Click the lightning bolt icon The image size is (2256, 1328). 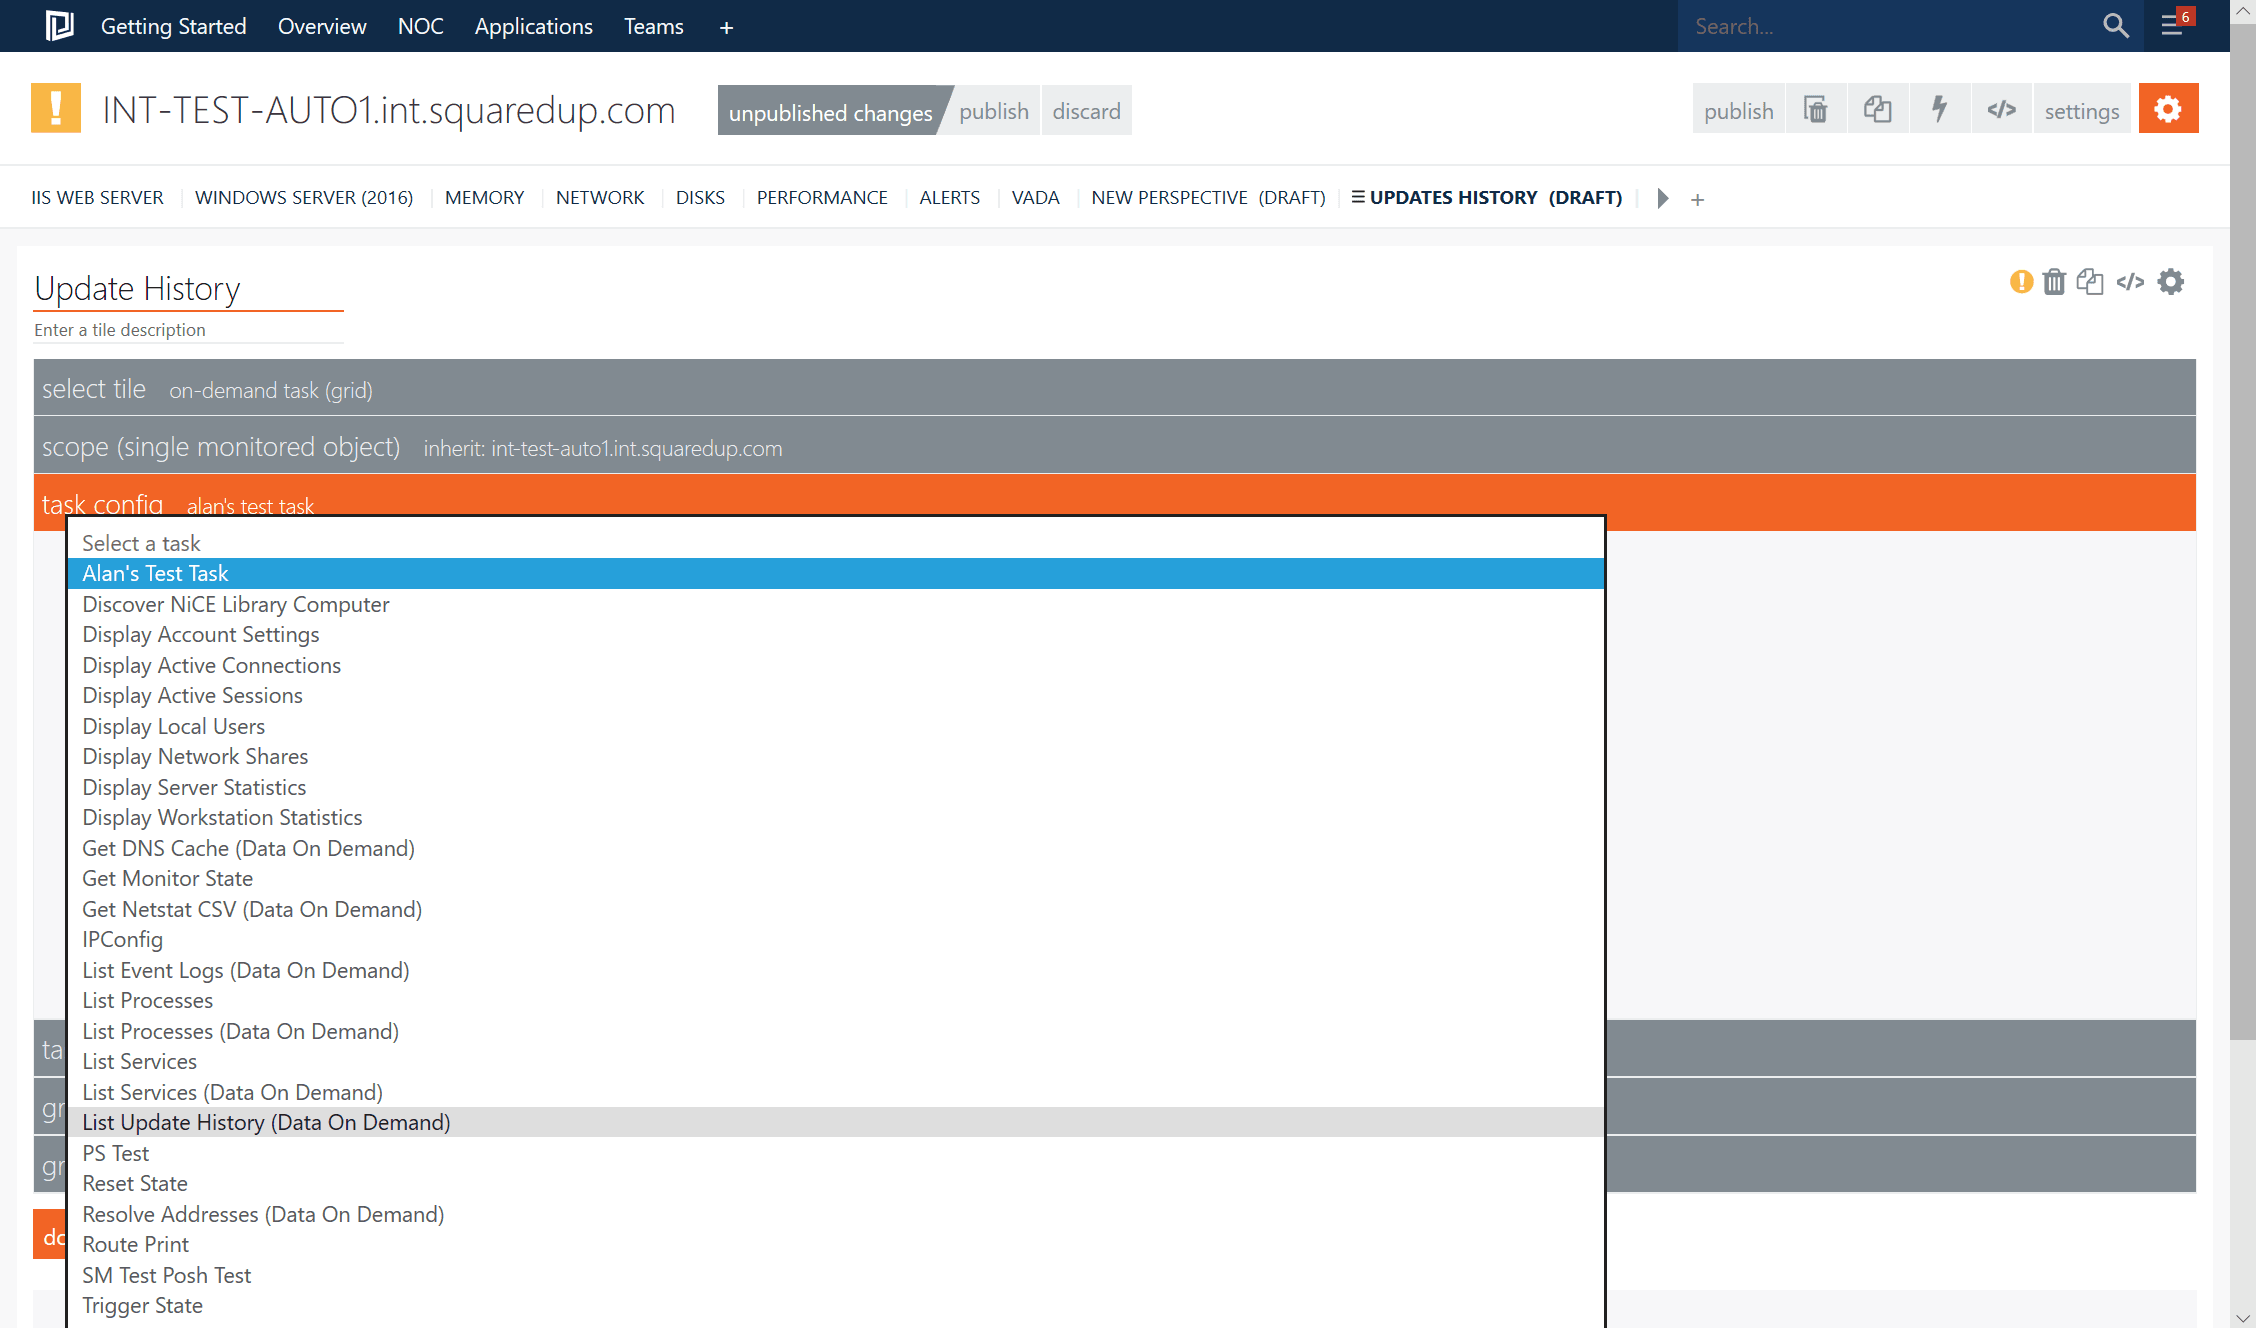[1939, 110]
